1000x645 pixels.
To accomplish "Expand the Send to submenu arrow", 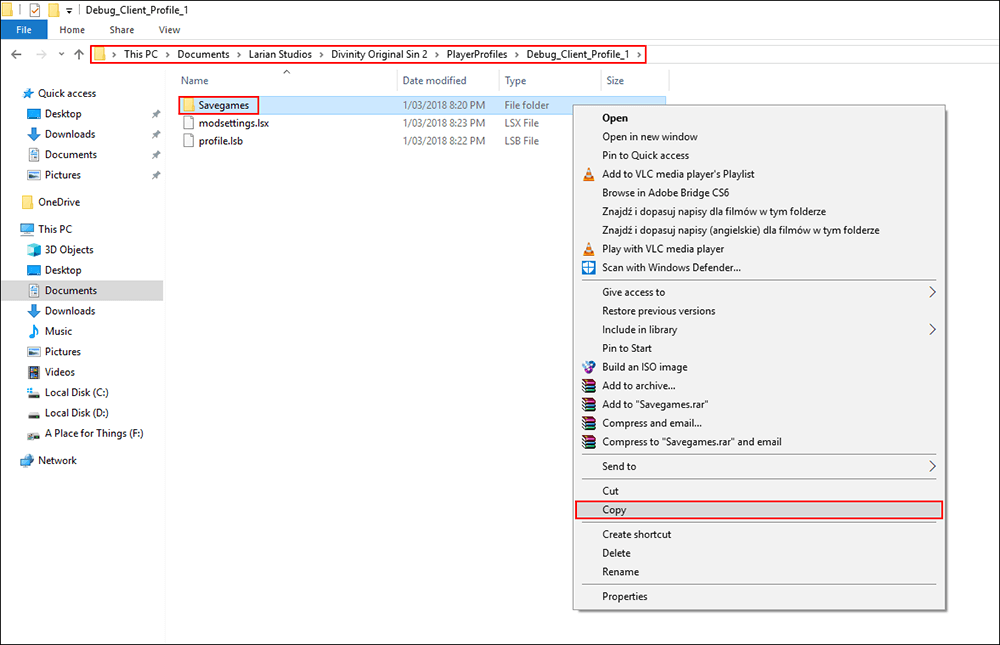I will [x=932, y=466].
